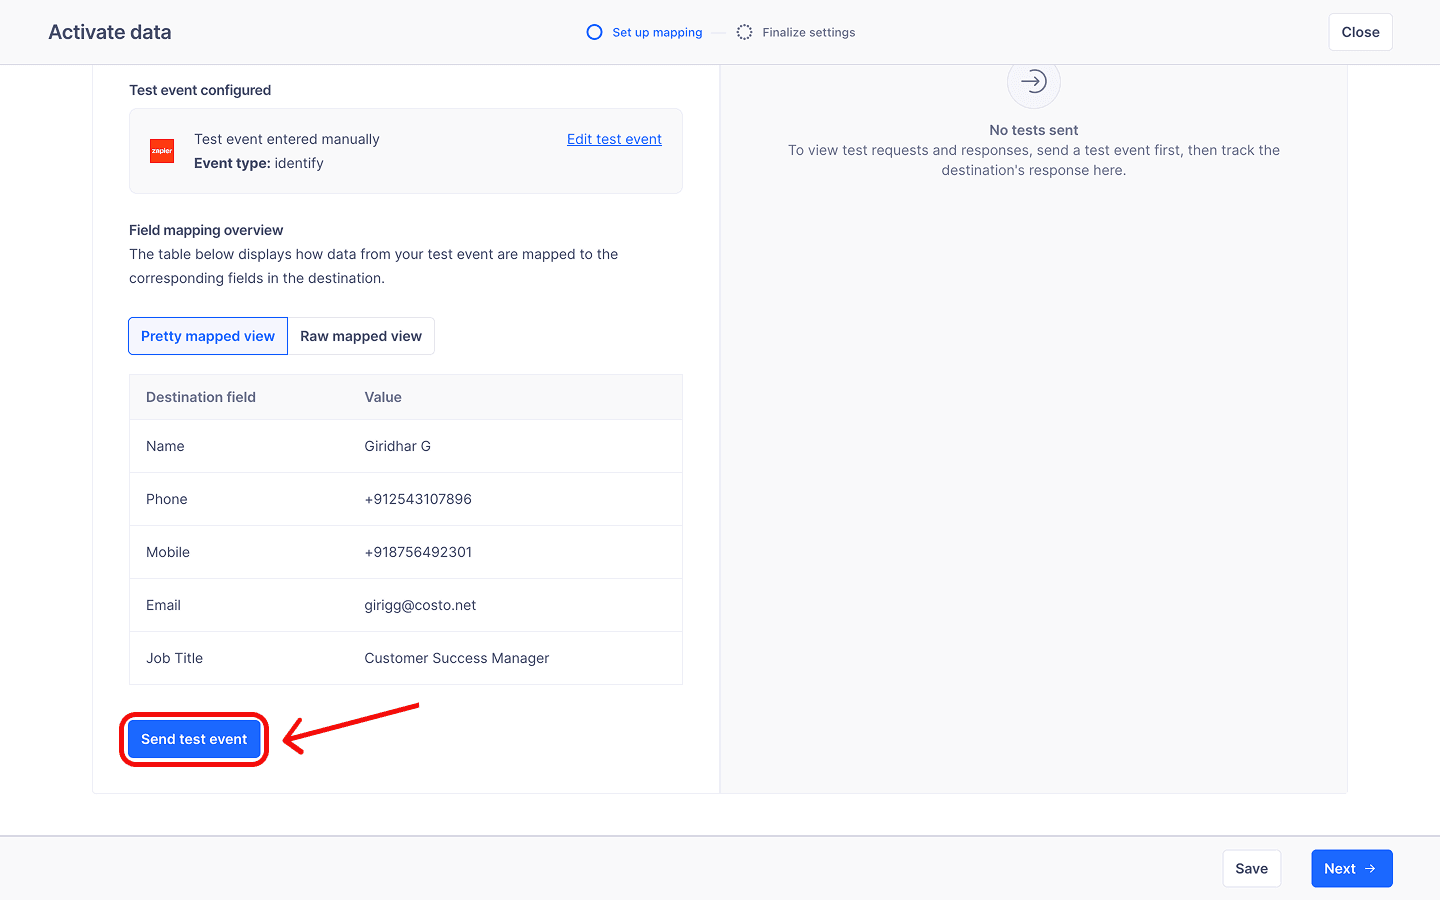
Task: Select the girigg@costo.net email value
Action: pos(420,605)
